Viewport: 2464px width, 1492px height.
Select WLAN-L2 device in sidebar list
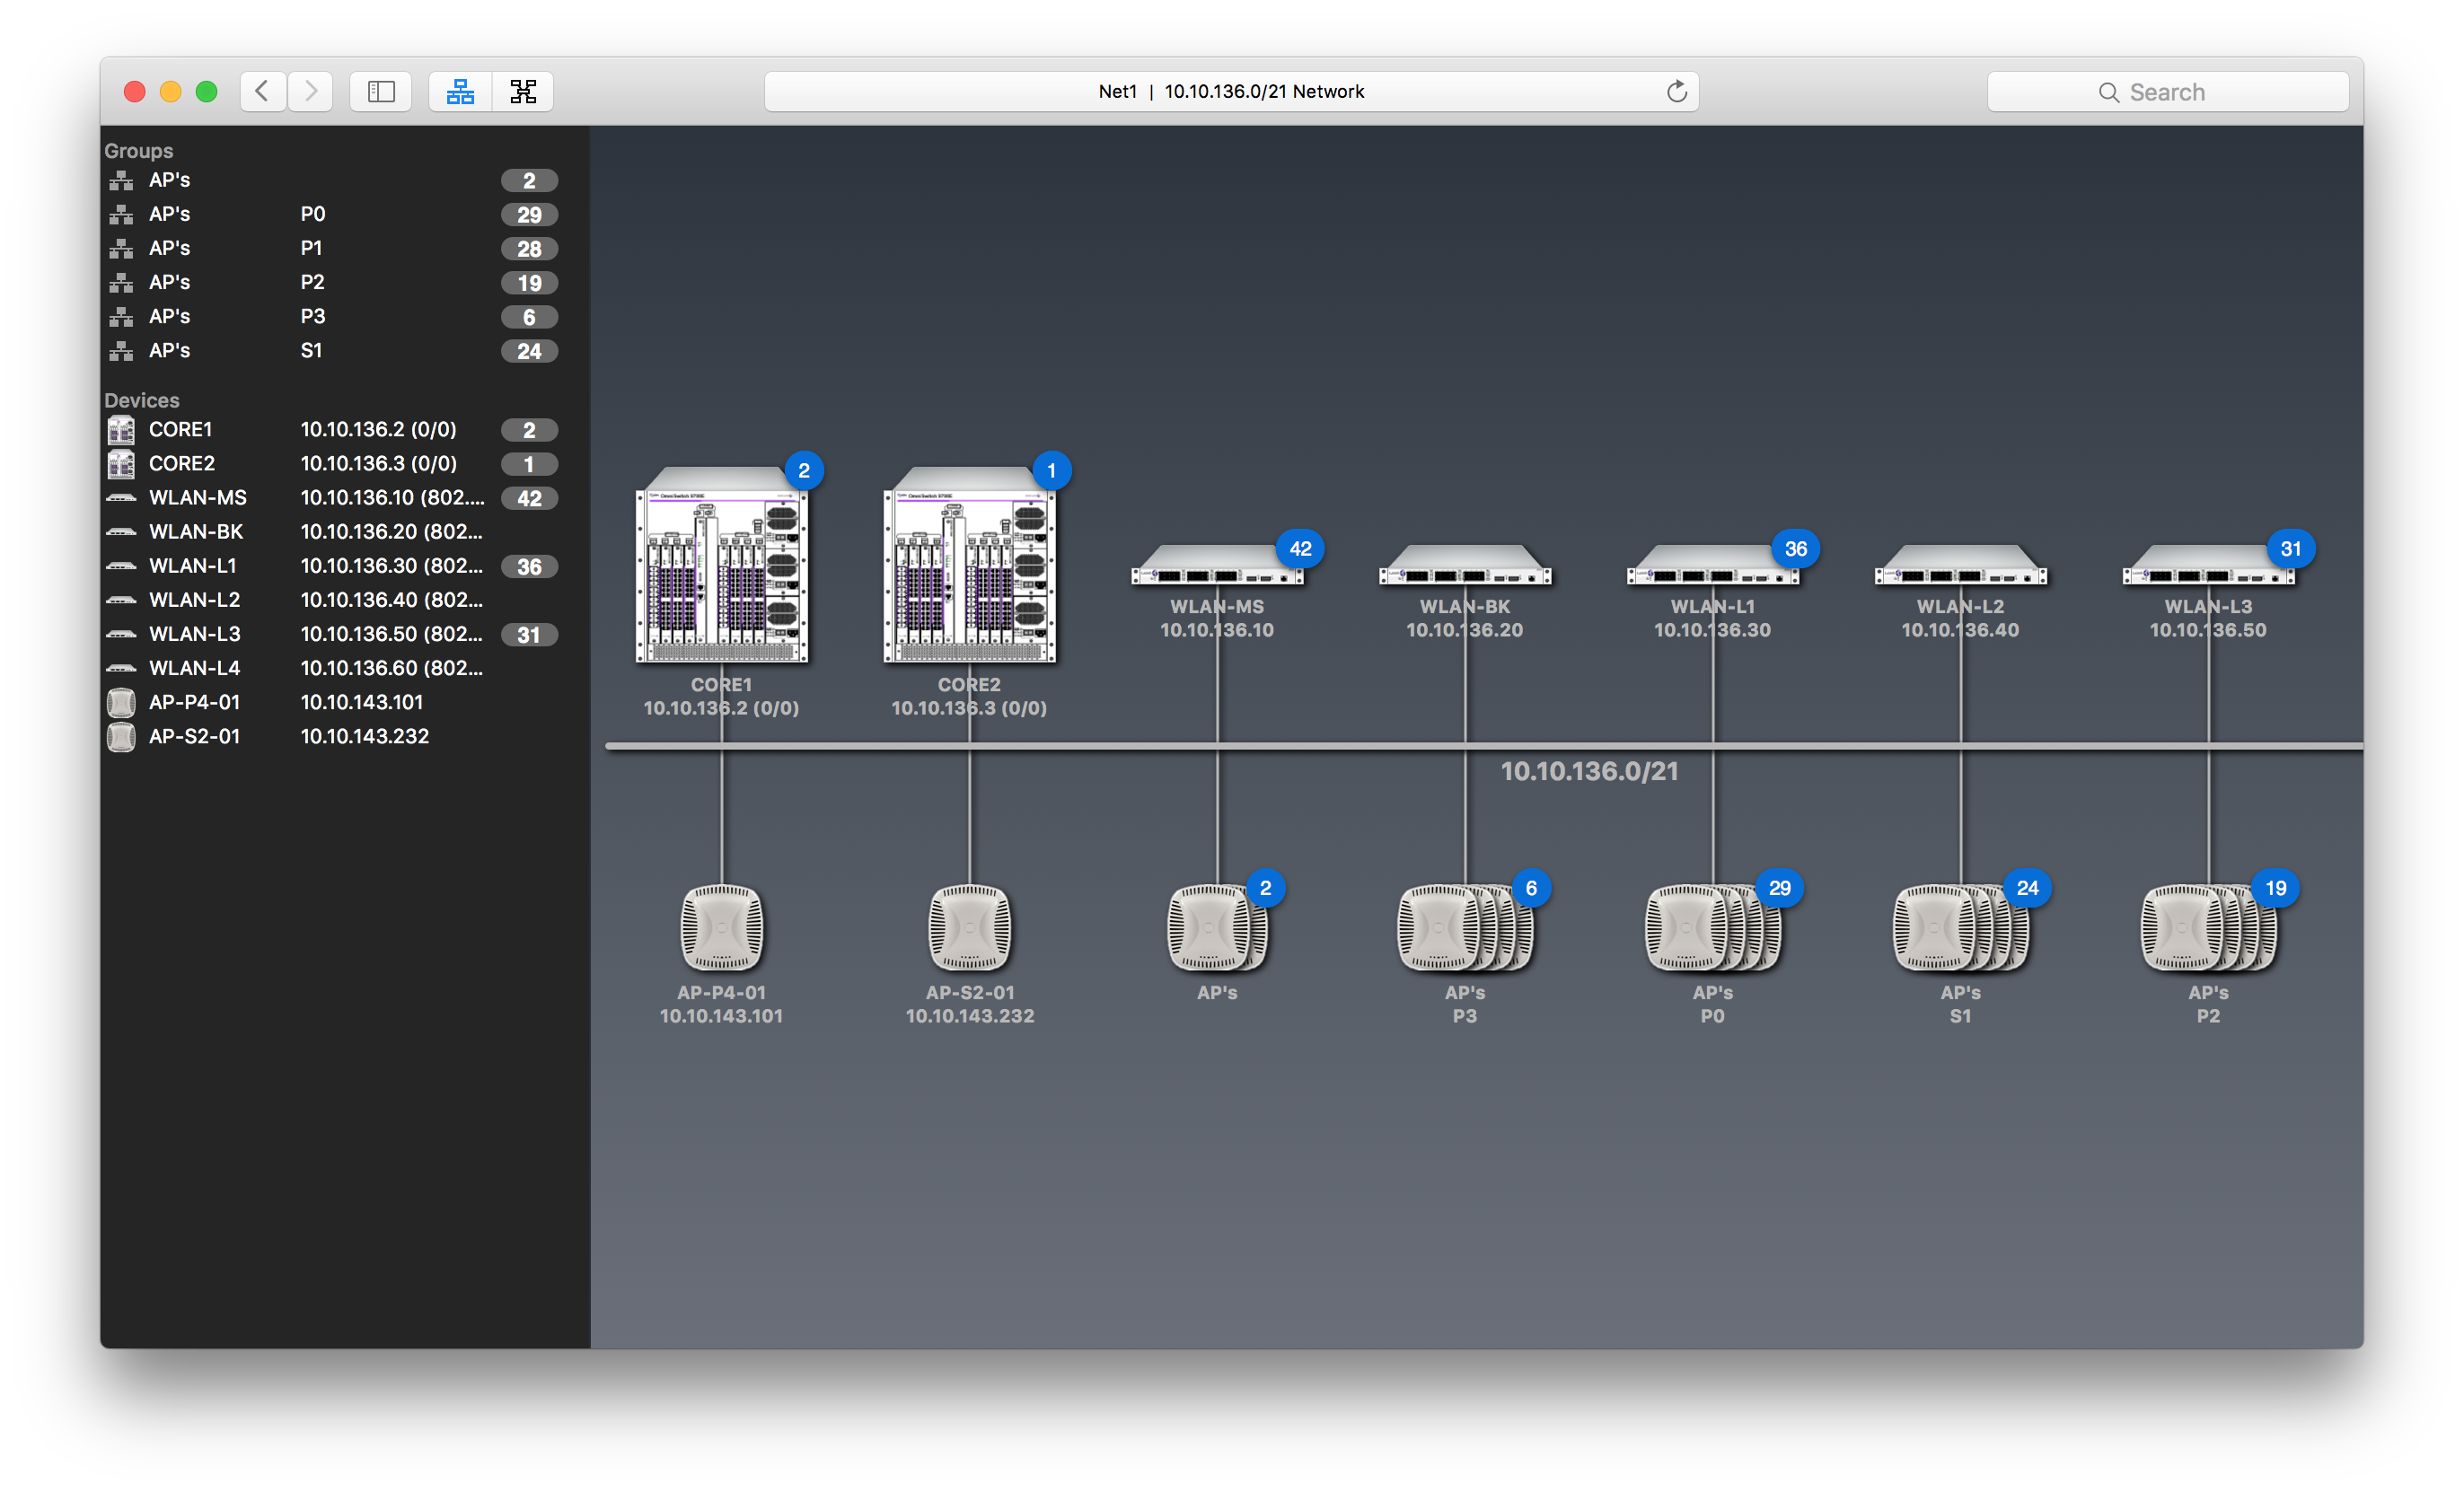[195, 599]
